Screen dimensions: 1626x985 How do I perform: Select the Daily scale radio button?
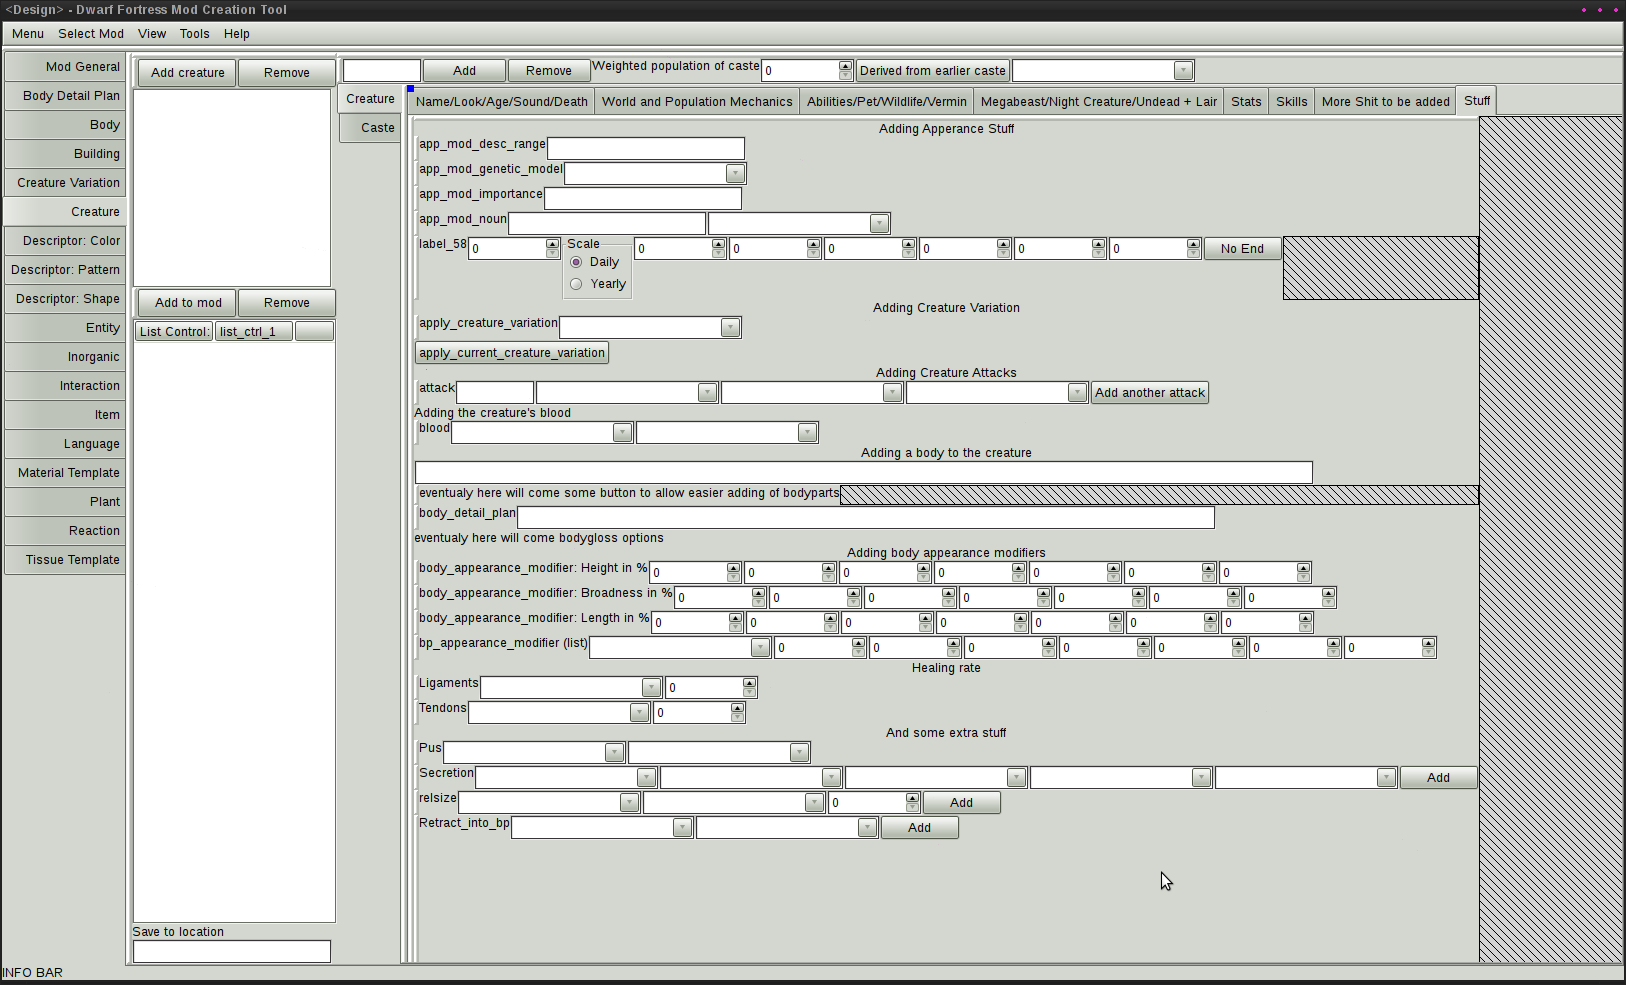tap(576, 262)
